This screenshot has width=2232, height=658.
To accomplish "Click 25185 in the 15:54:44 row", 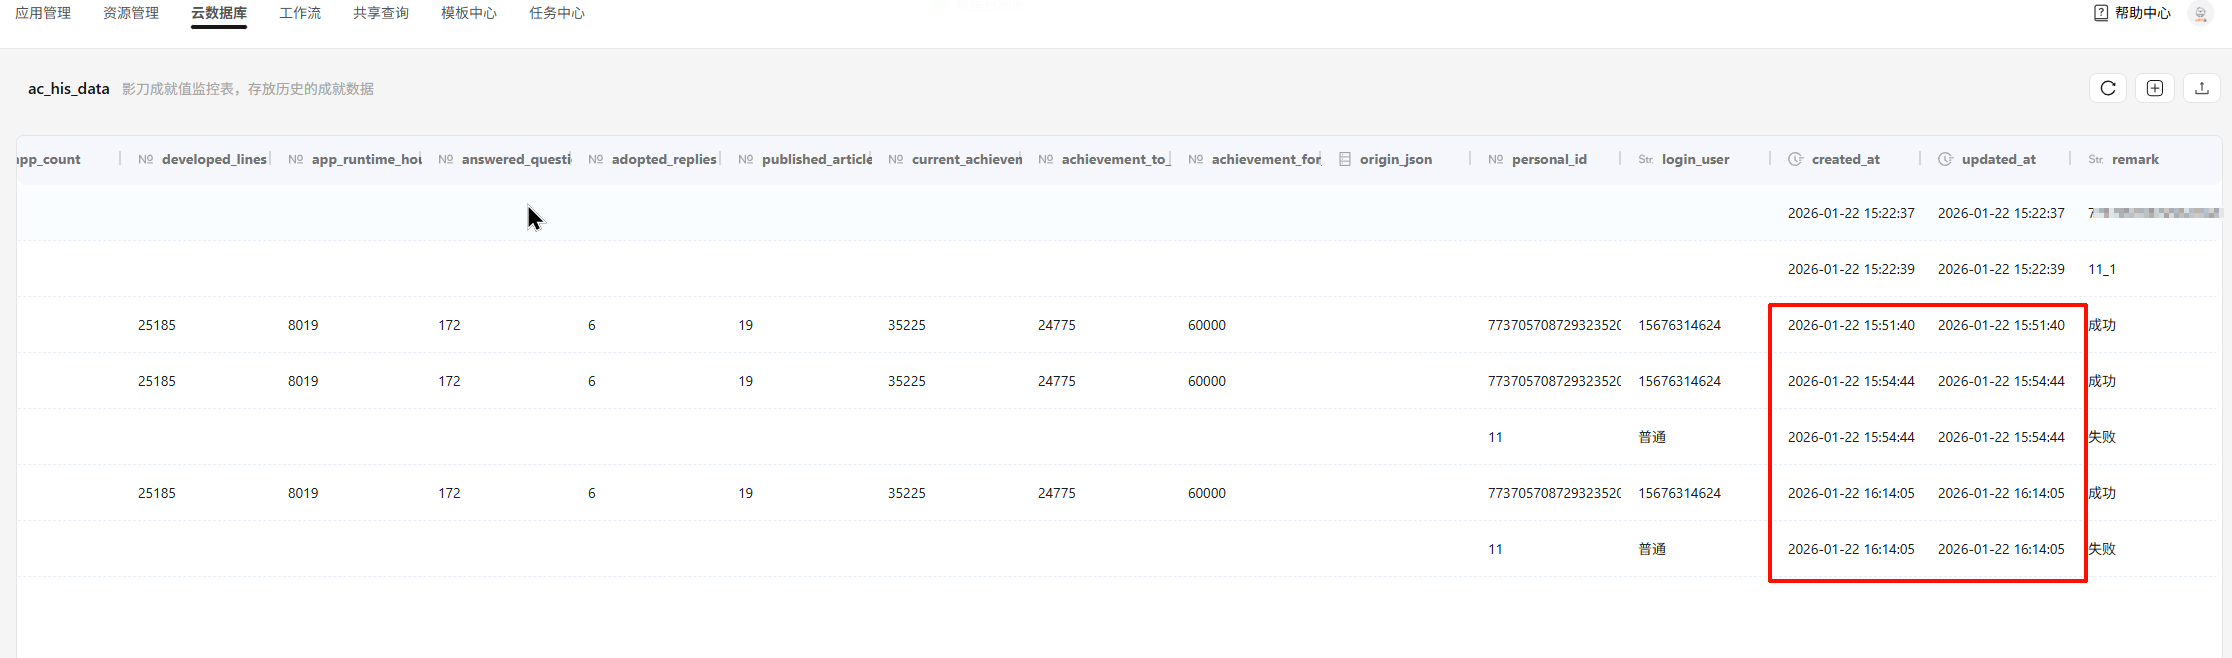I will point(157,381).
